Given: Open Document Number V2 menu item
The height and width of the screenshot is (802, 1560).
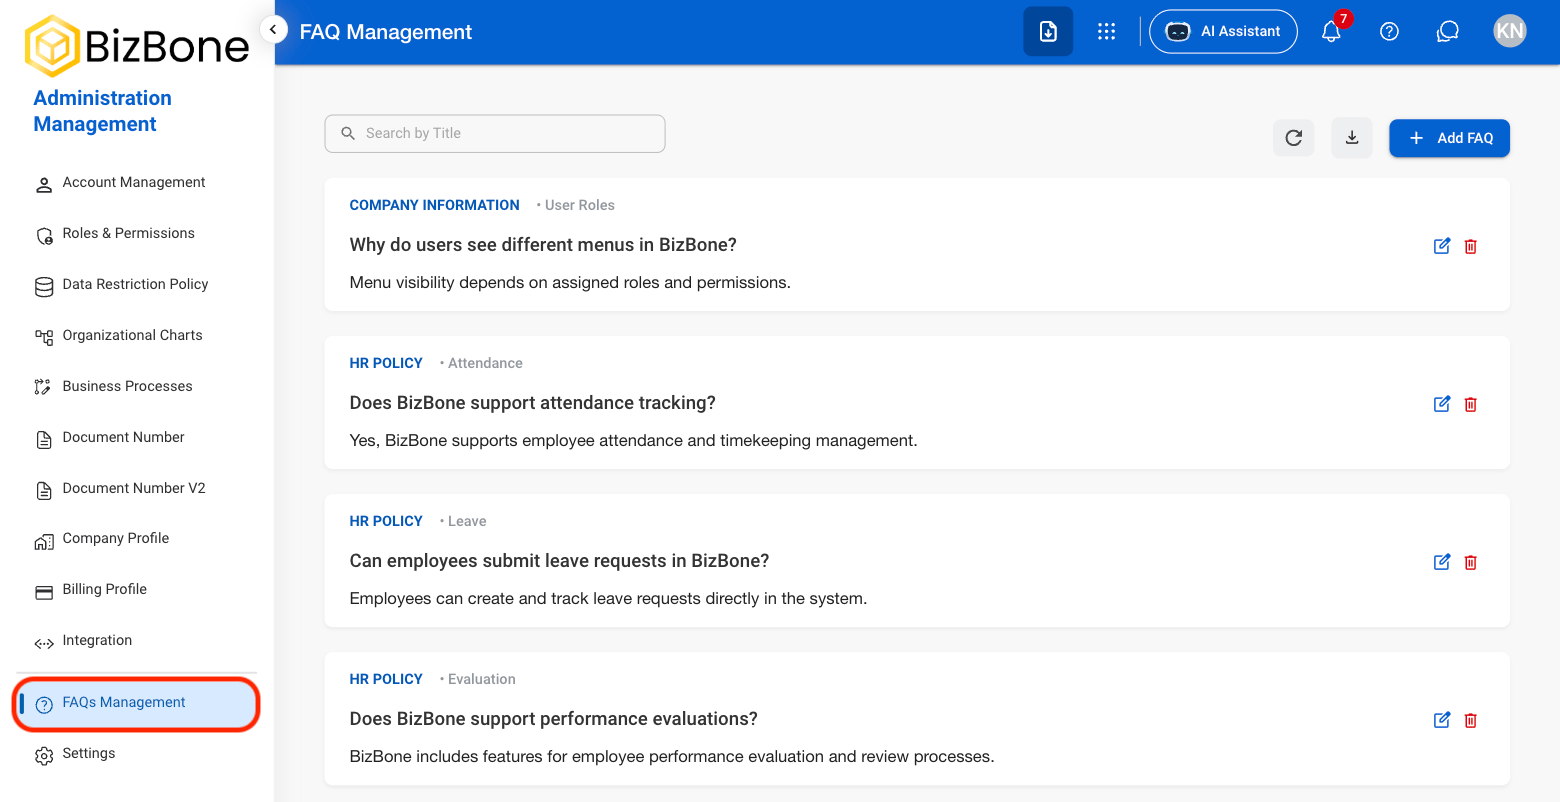Looking at the screenshot, I should point(136,489).
